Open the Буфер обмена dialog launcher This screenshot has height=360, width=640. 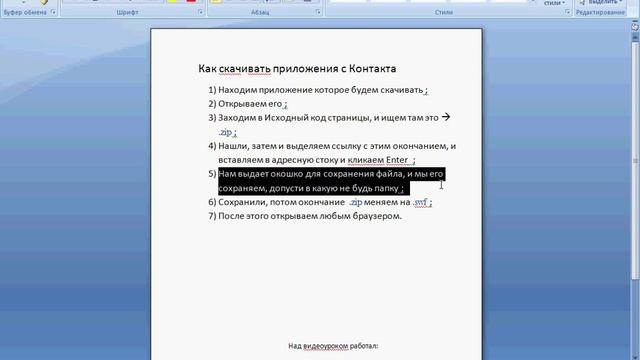(x=53, y=12)
